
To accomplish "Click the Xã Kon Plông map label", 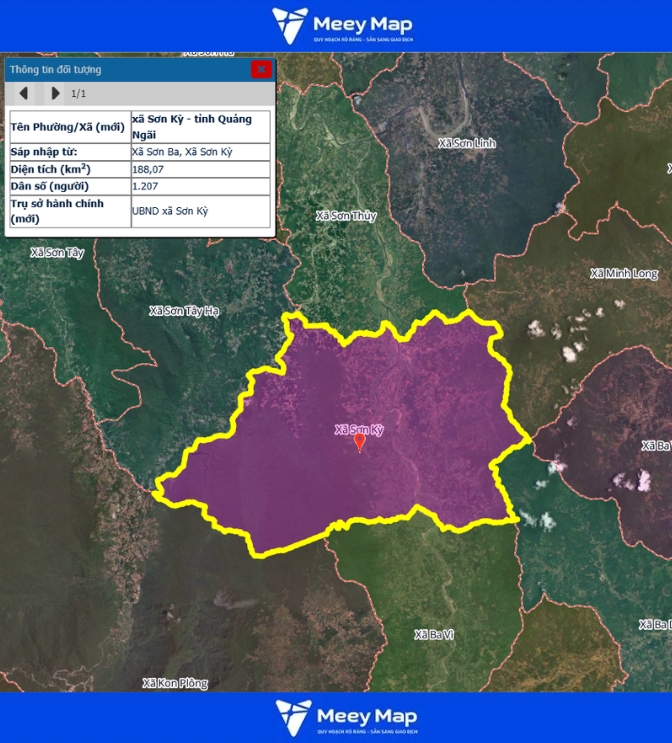I will coord(175,683).
